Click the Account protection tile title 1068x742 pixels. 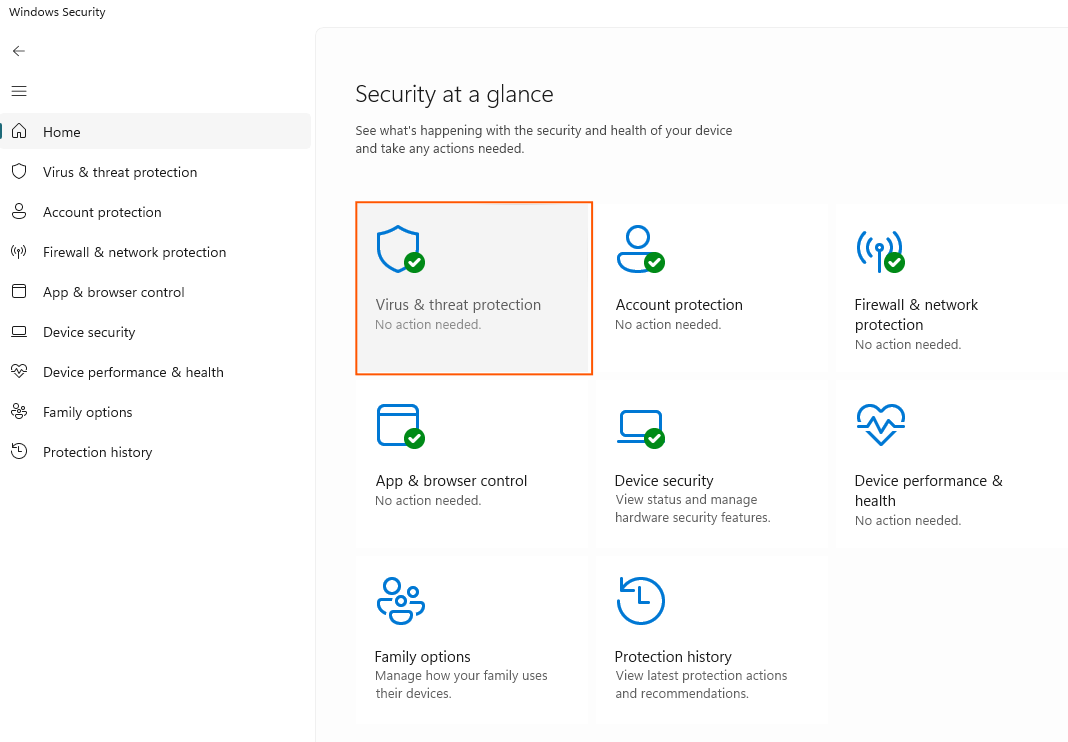pyautogui.click(x=679, y=305)
